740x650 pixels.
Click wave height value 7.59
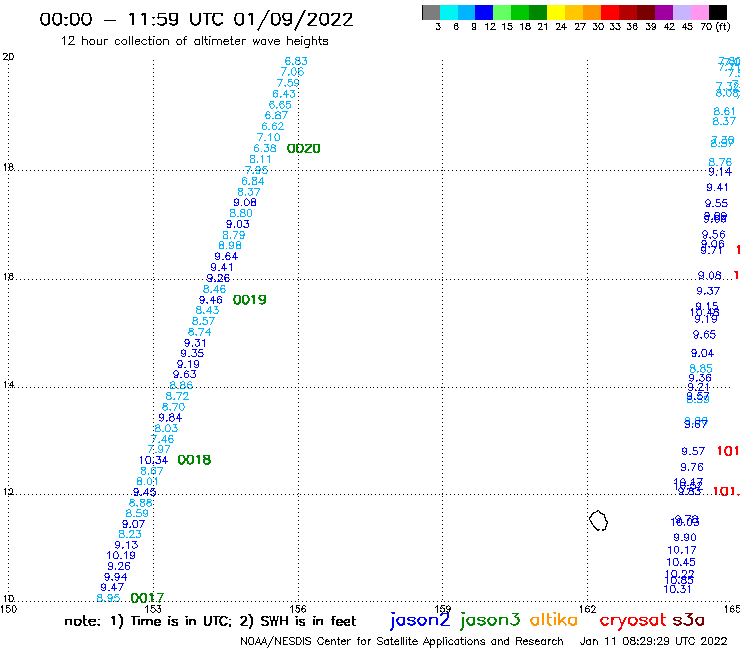click(288, 83)
